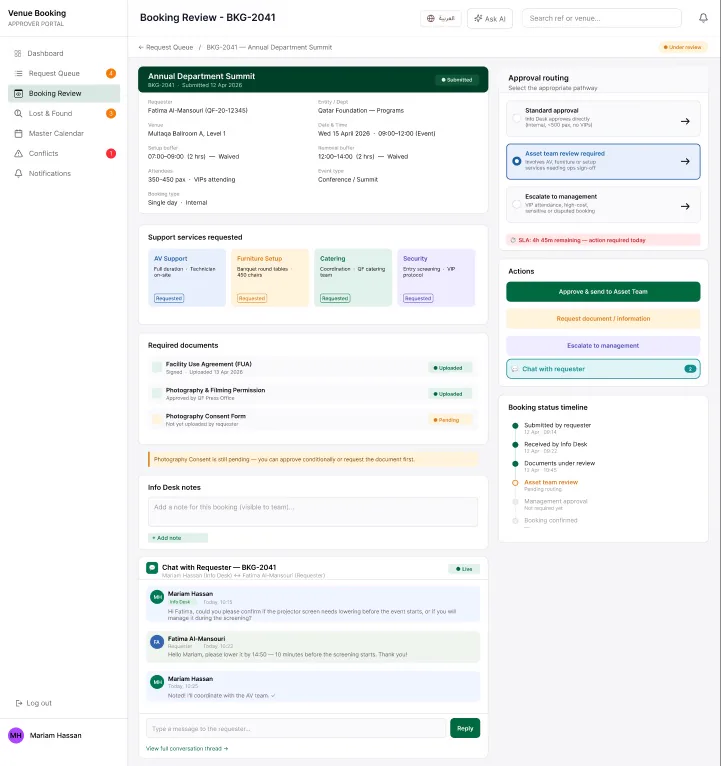
Task: Click the Ask AI button
Action: click(x=490, y=19)
